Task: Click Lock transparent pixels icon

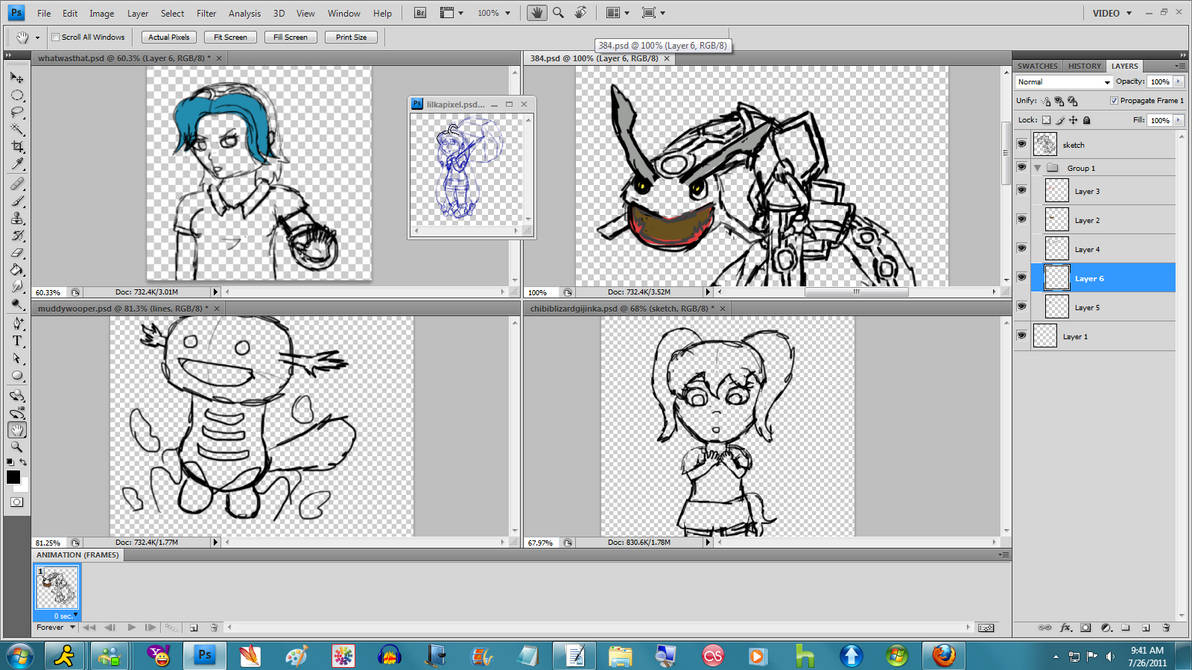Action: (x=1047, y=120)
